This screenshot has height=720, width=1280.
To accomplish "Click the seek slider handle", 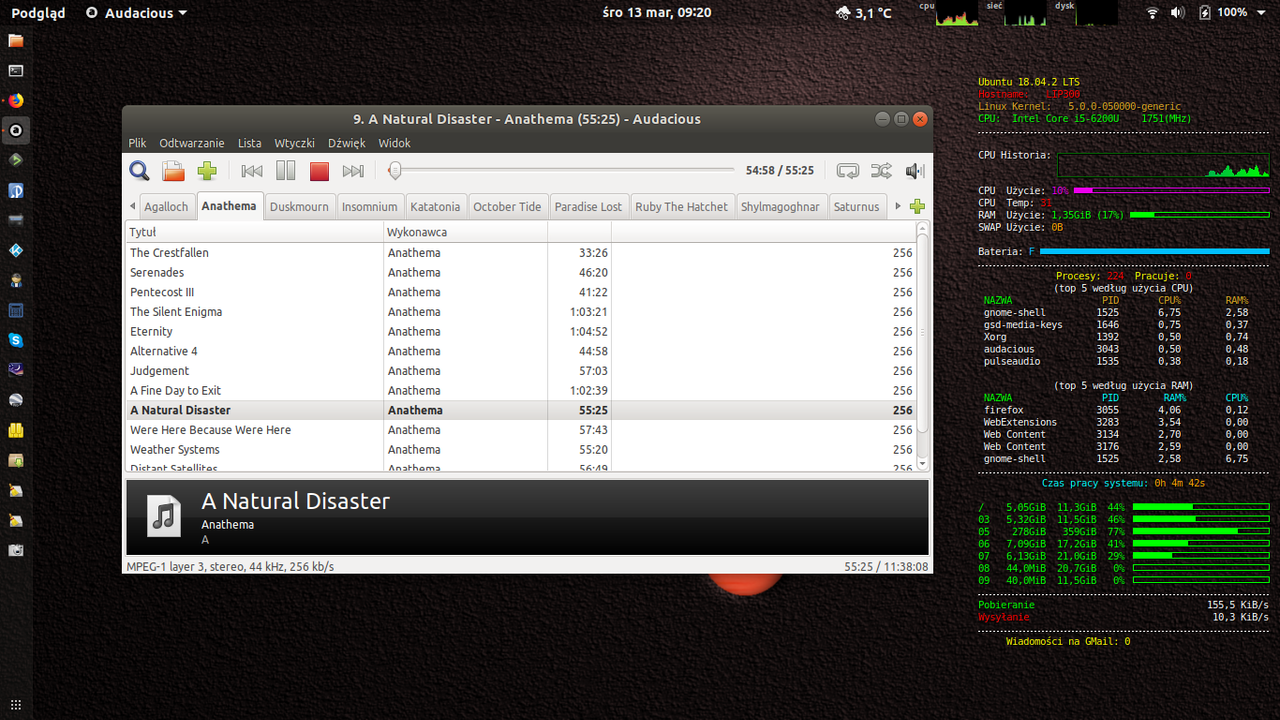I will pos(395,170).
